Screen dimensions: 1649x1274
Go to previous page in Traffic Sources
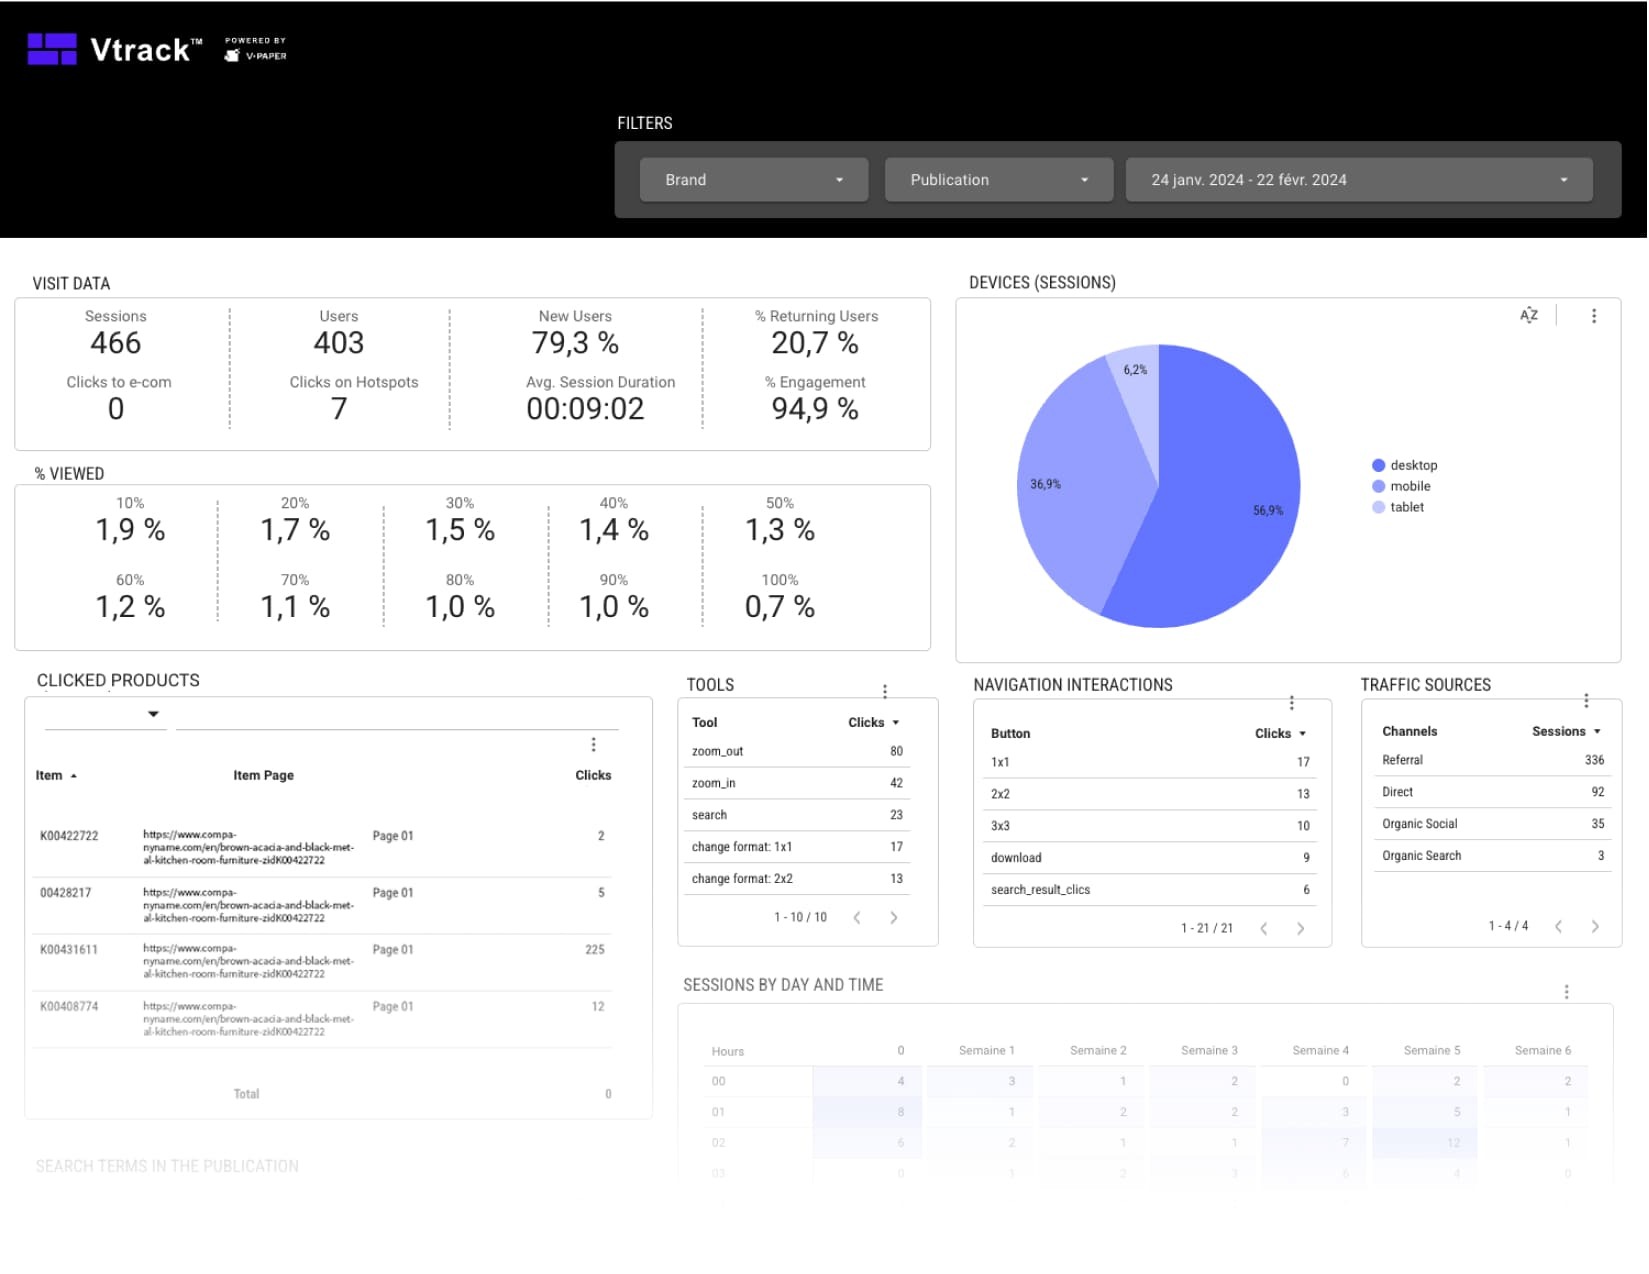pos(1558,927)
